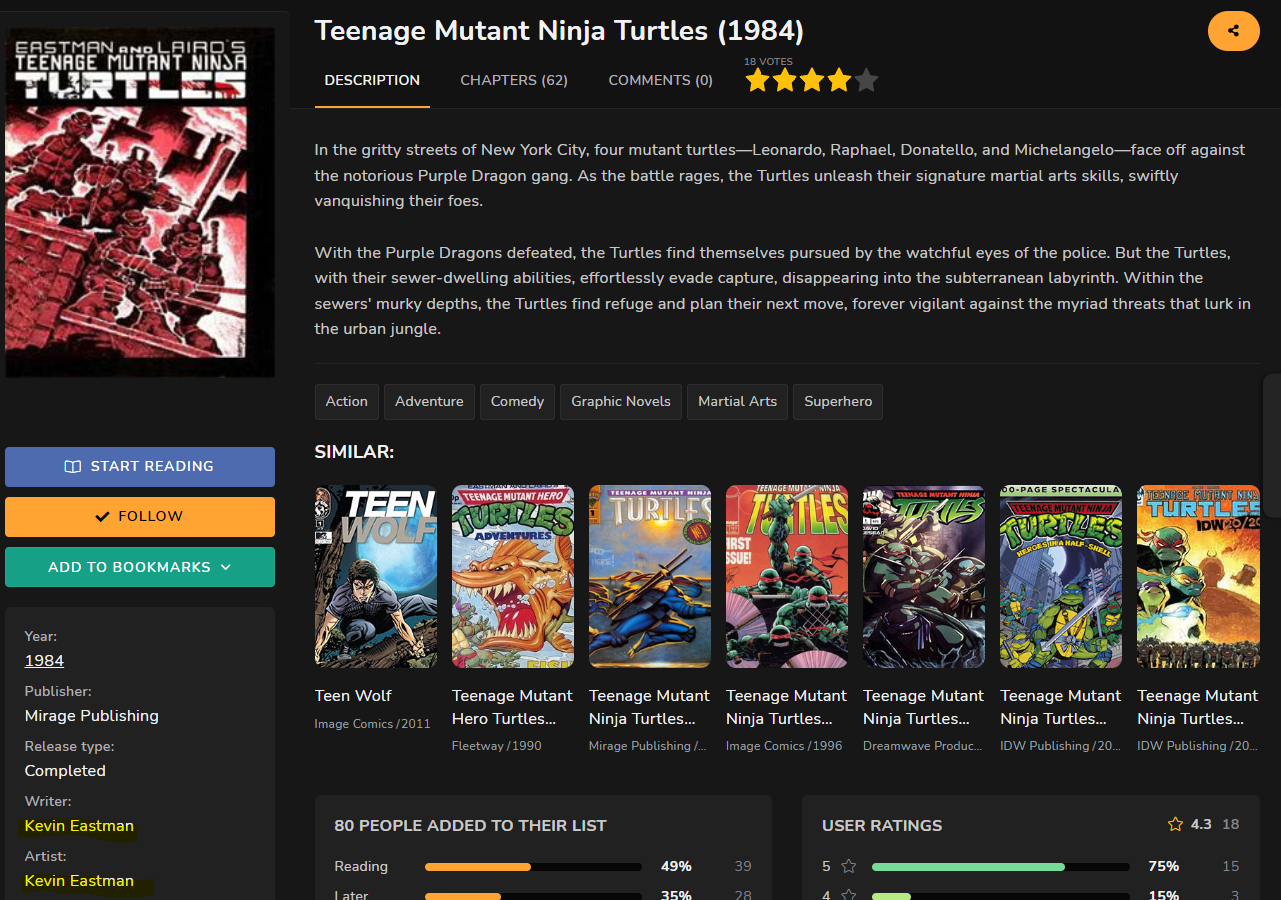
Task: Select the Comedy genre tag
Action: pyautogui.click(x=517, y=401)
